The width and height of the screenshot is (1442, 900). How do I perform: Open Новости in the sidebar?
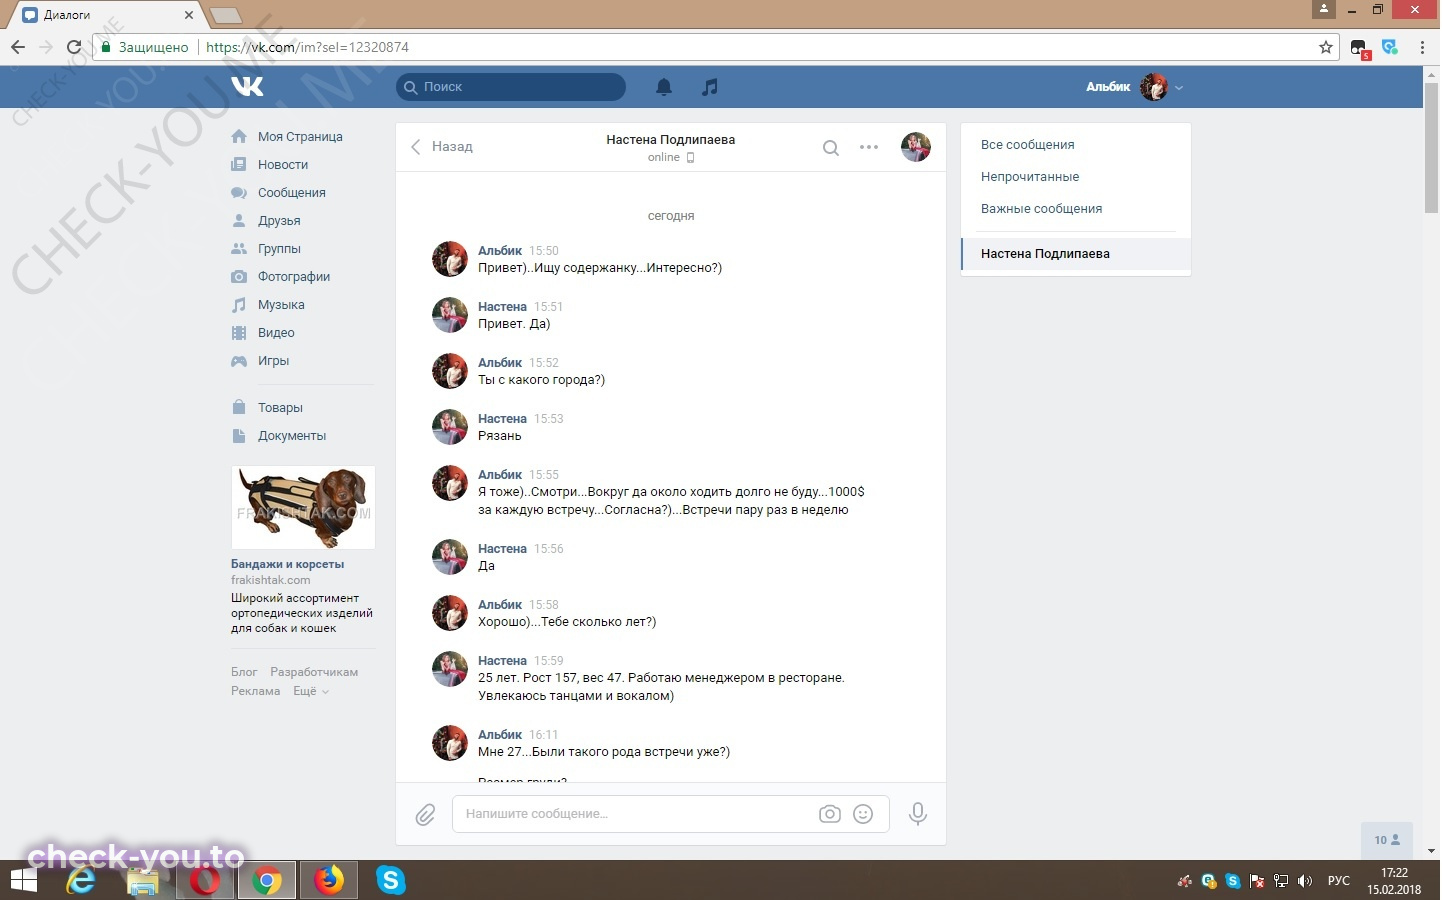pyautogui.click(x=283, y=165)
